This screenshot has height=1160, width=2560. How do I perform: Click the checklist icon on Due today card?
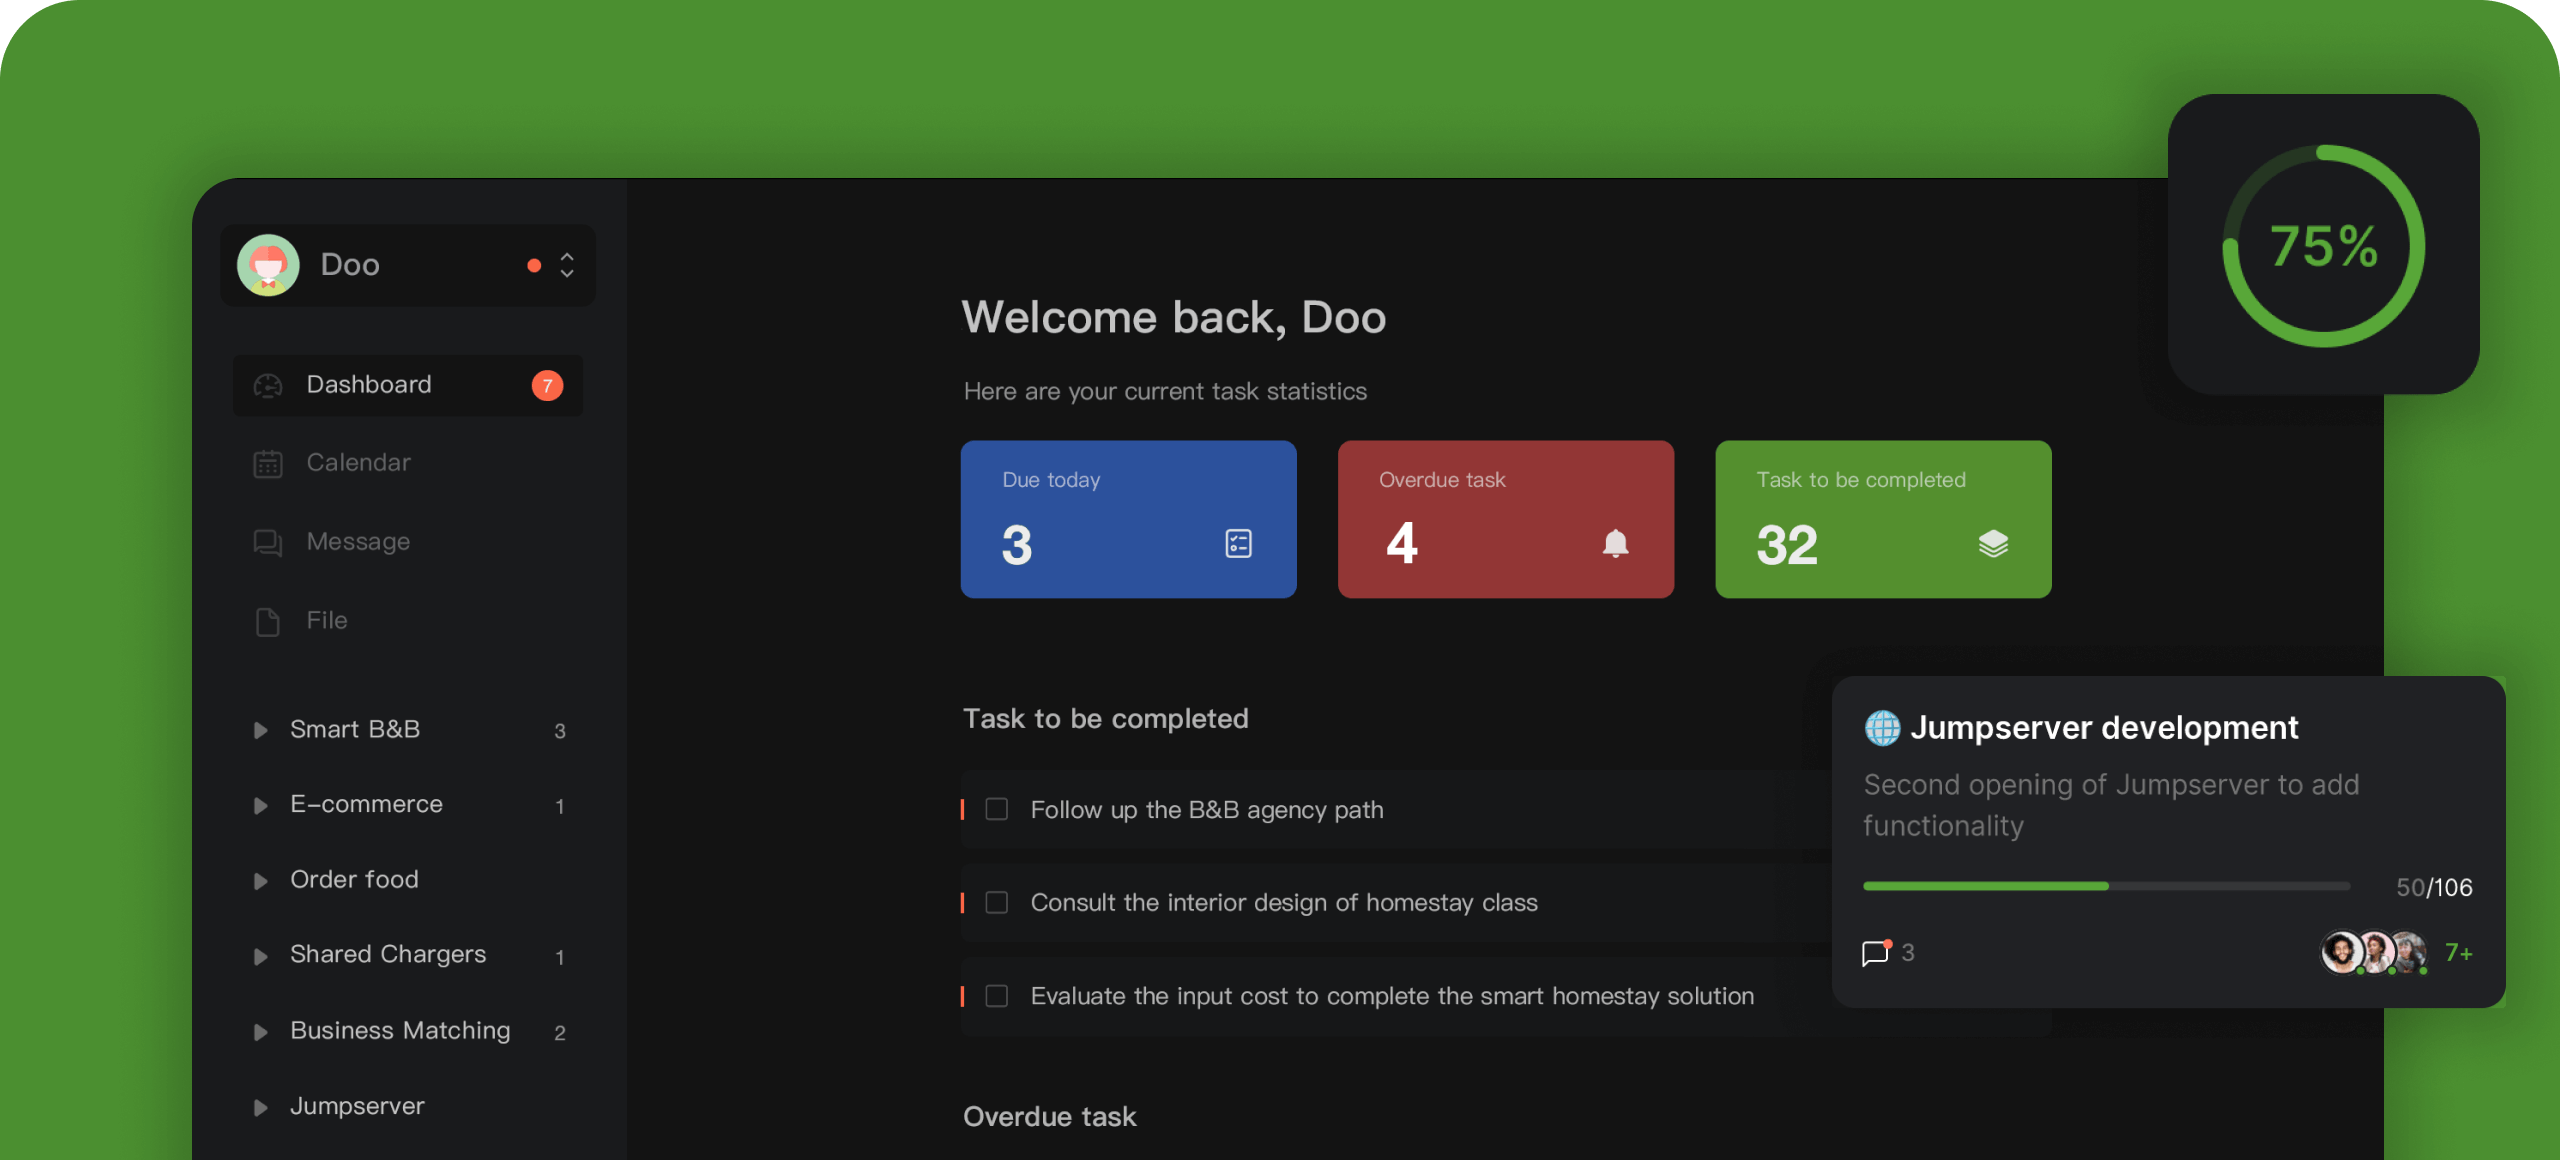pos(1238,543)
